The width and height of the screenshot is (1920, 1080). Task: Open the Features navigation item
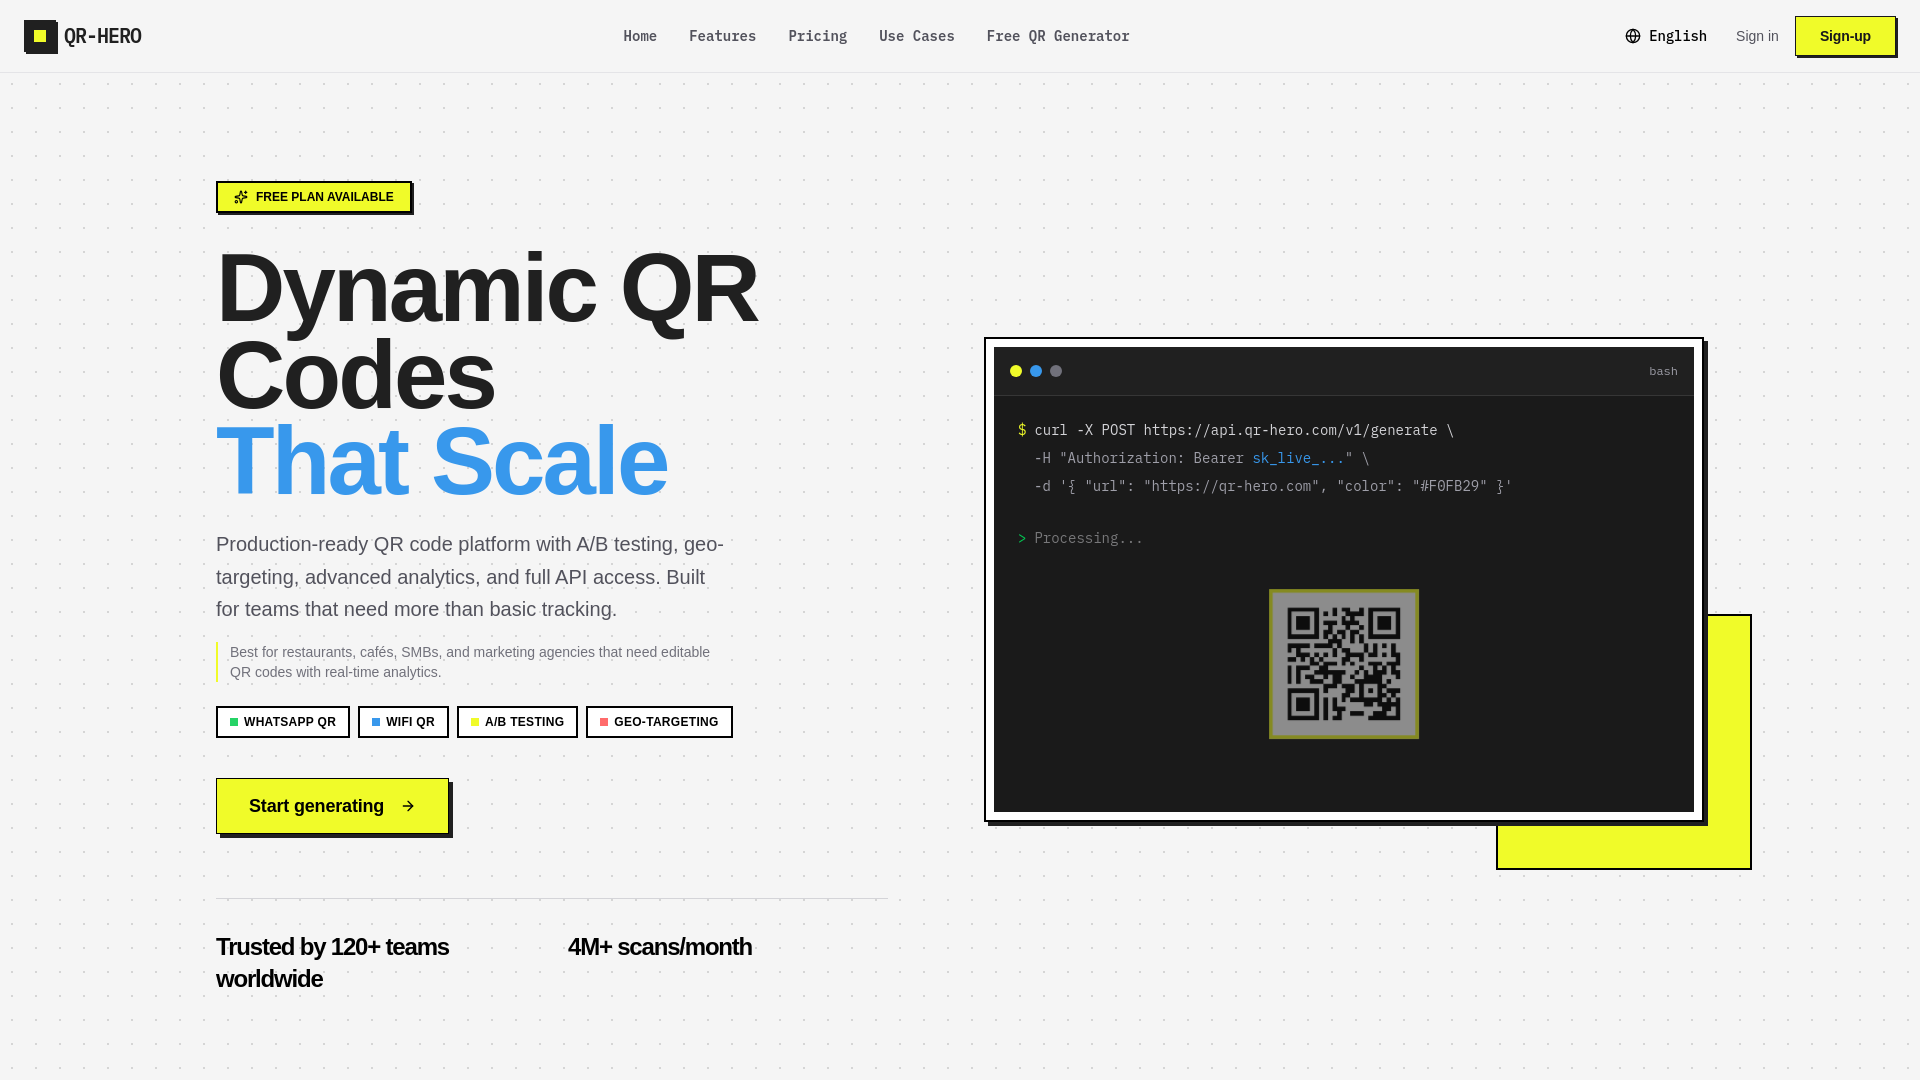(x=722, y=36)
